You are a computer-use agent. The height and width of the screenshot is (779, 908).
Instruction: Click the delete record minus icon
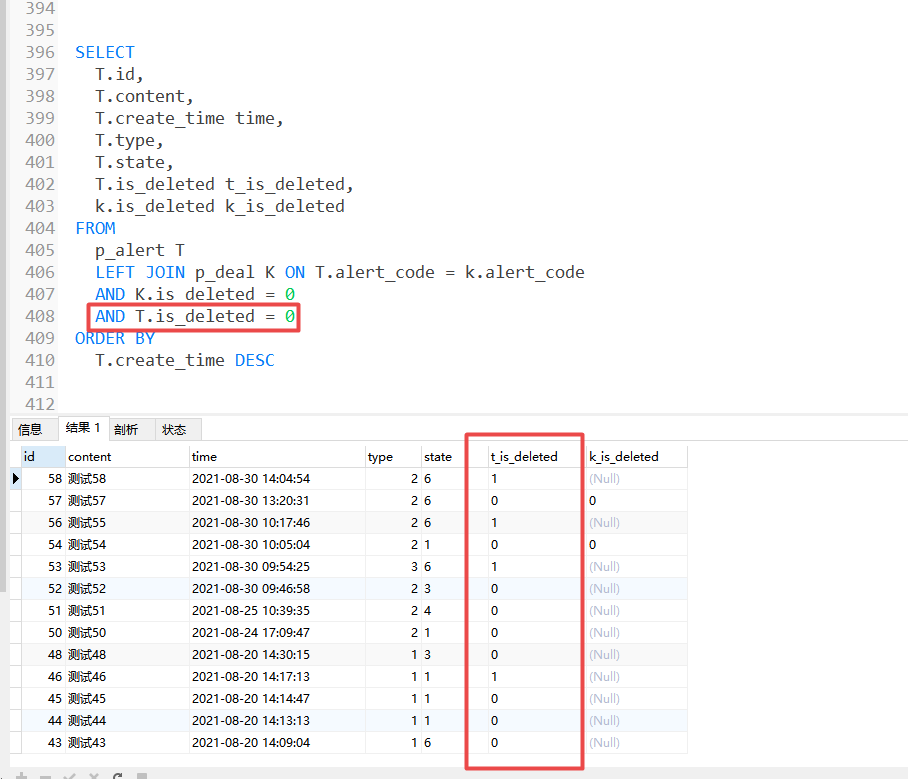point(45,774)
